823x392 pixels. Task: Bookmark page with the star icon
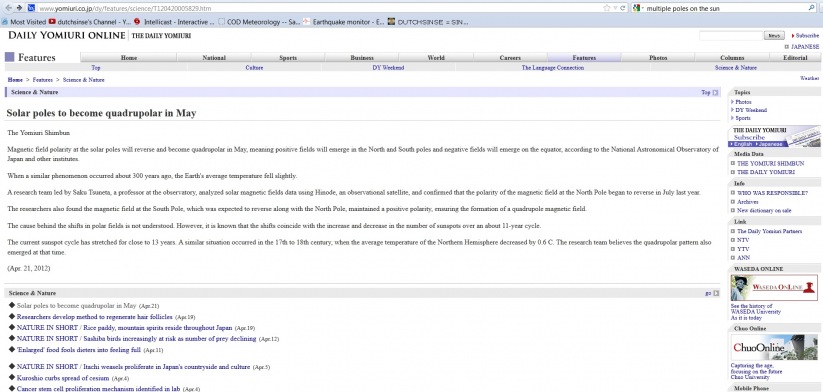(x=607, y=8)
